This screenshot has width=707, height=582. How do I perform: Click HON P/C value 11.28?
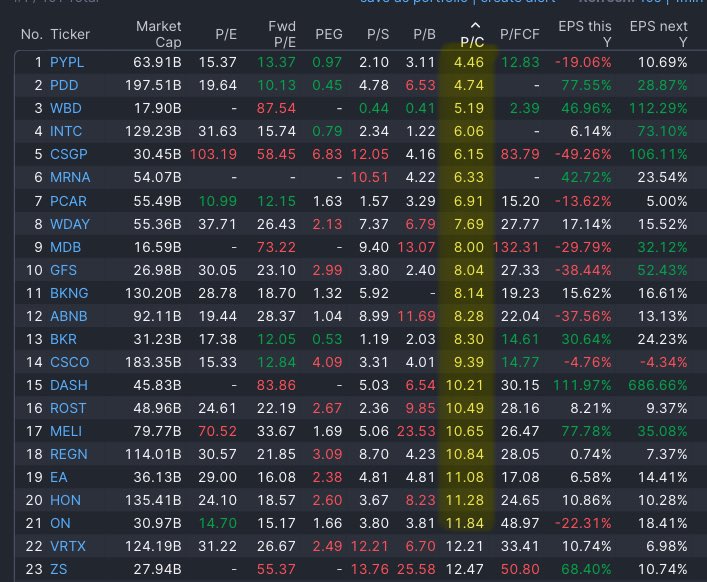click(x=465, y=500)
